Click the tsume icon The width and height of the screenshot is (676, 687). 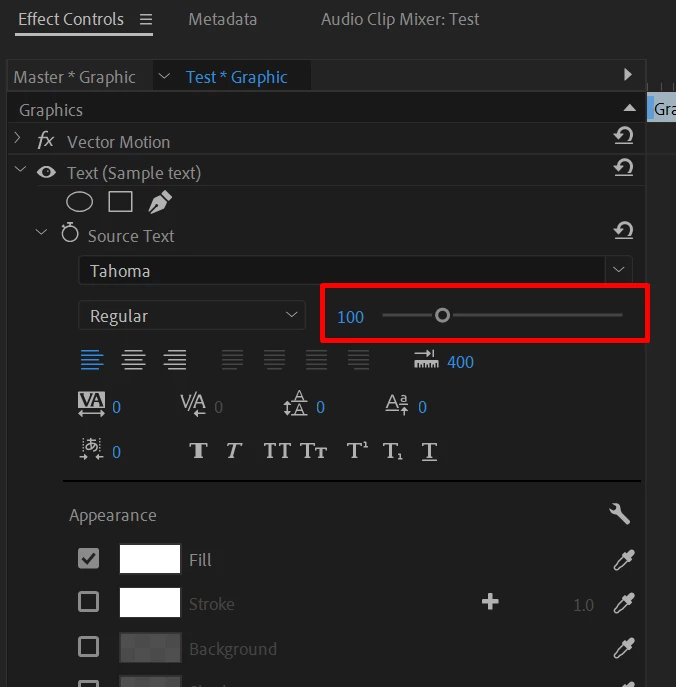click(91, 449)
